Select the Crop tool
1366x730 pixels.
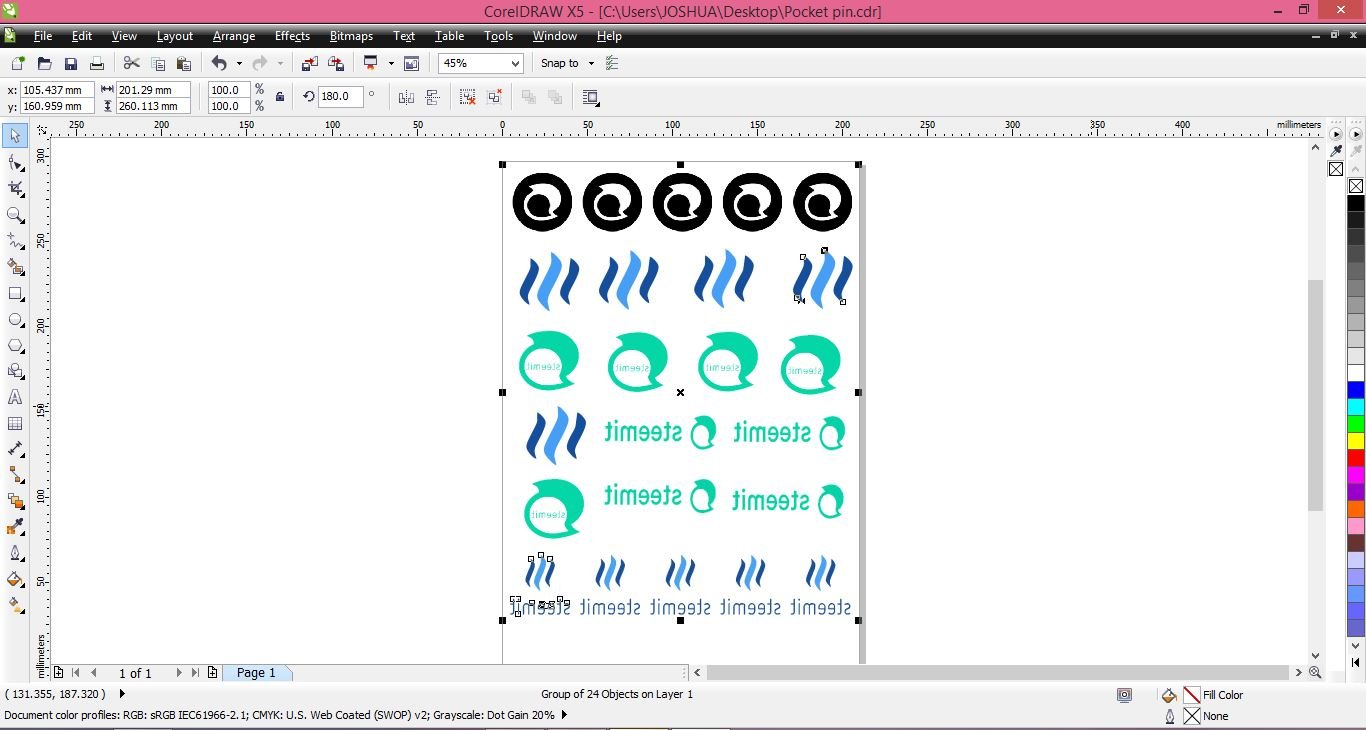[15, 188]
